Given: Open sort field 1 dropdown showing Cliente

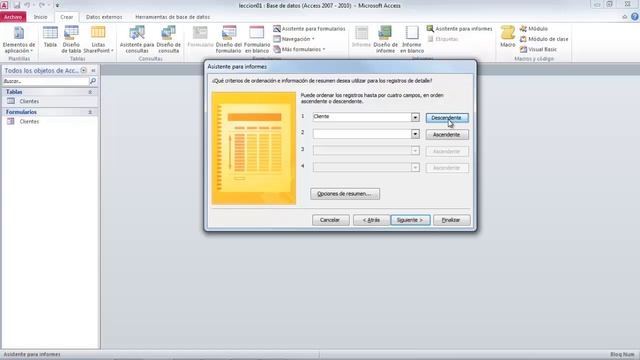Looking at the screenshot, I should (x=415, y=117).
